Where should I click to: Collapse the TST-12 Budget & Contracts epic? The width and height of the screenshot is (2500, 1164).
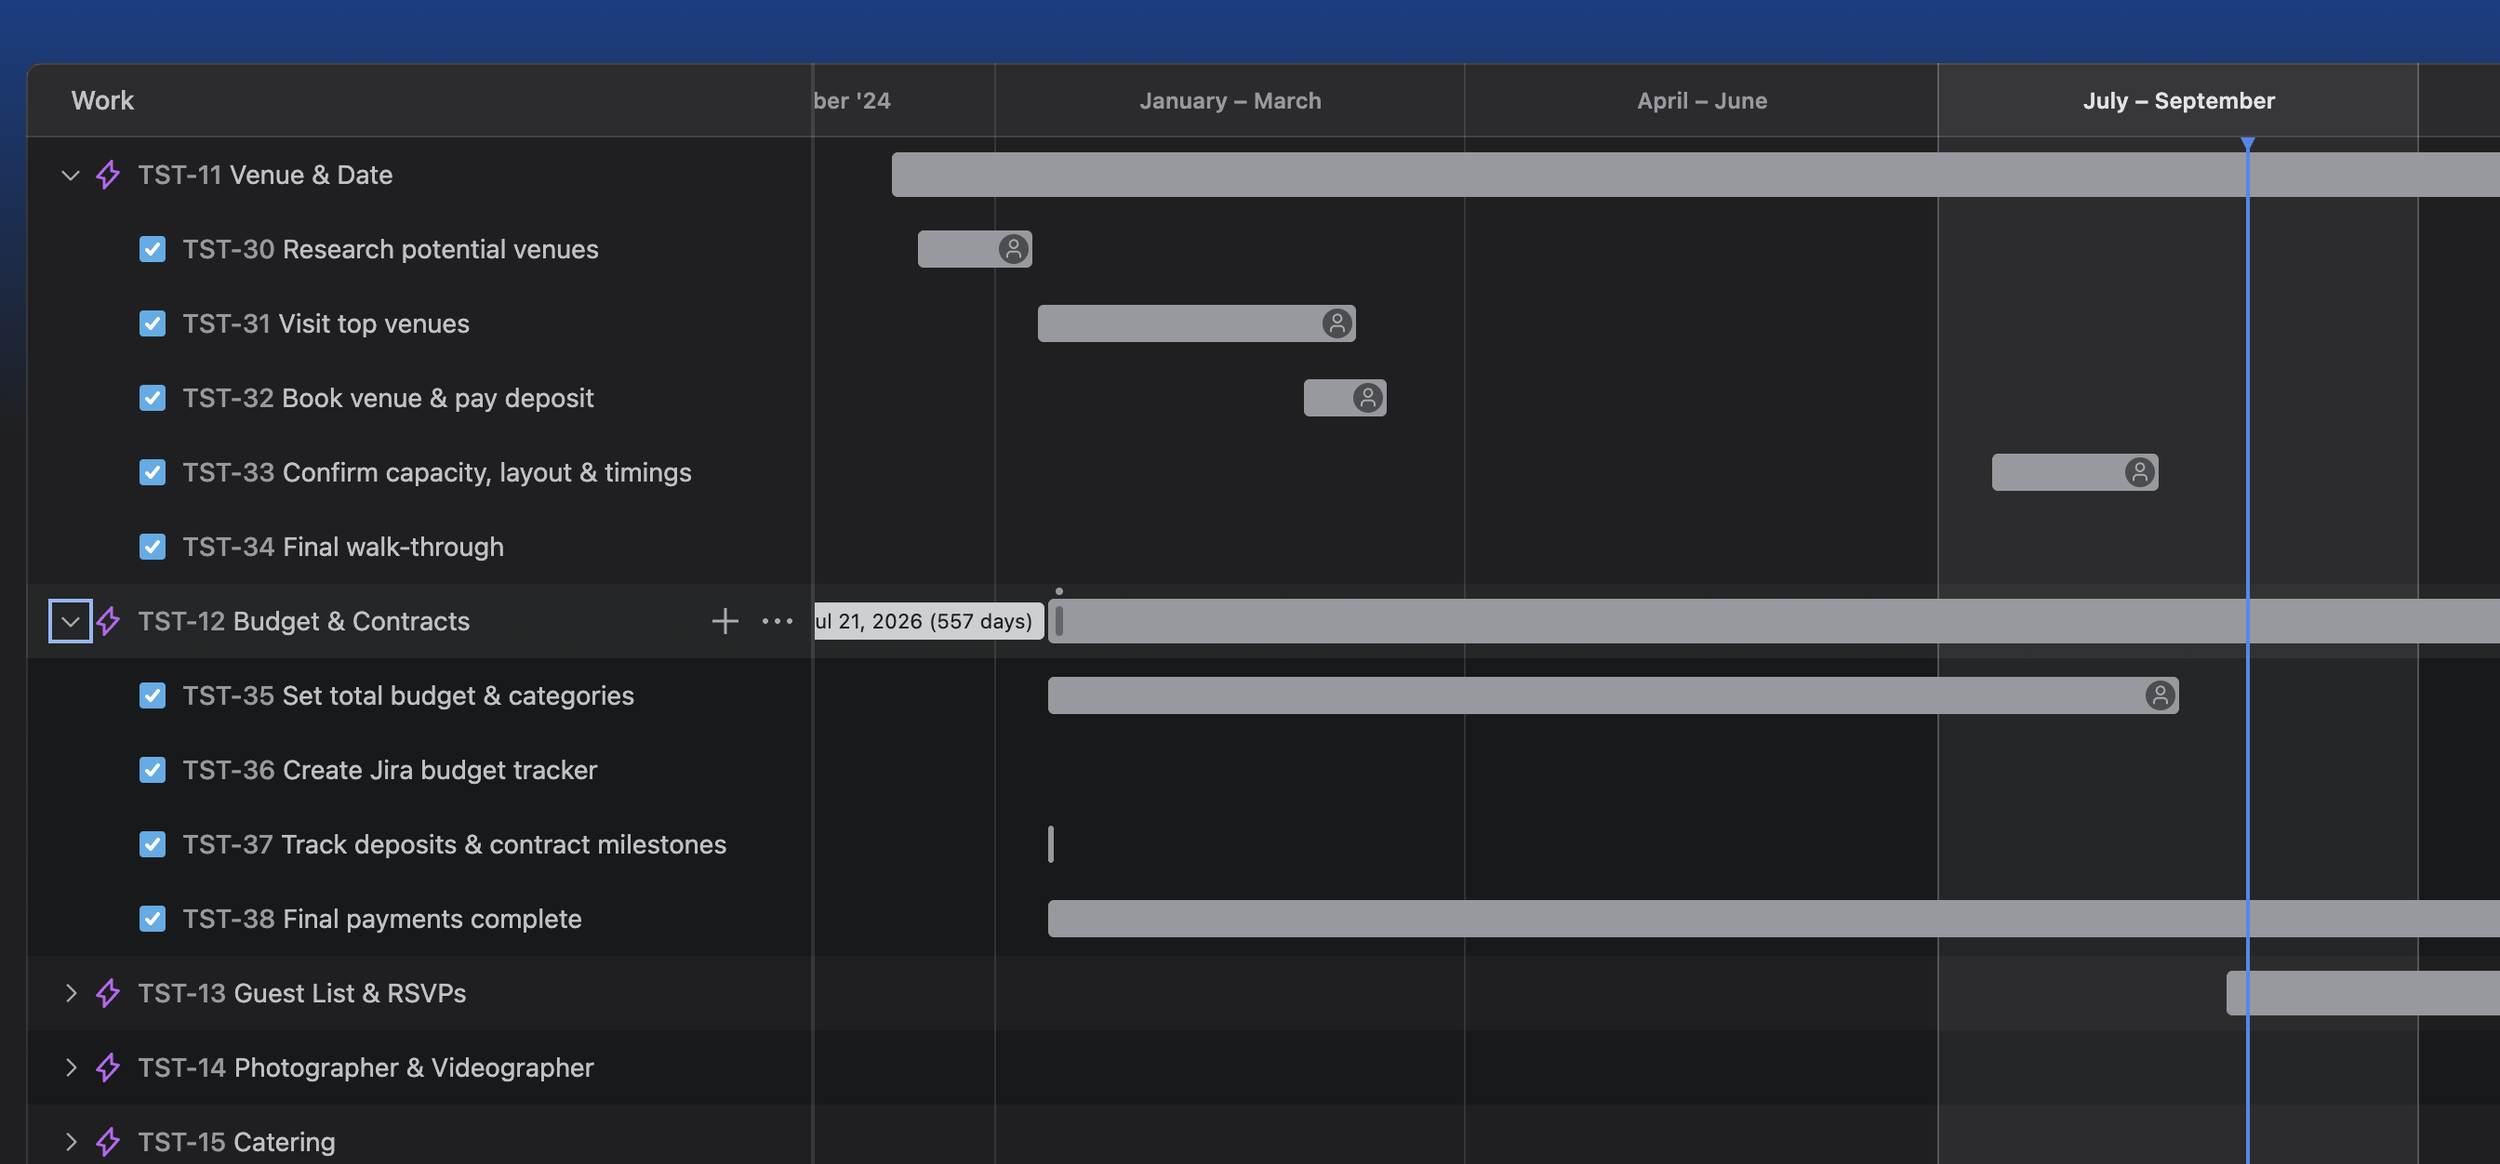pos(70,621)
